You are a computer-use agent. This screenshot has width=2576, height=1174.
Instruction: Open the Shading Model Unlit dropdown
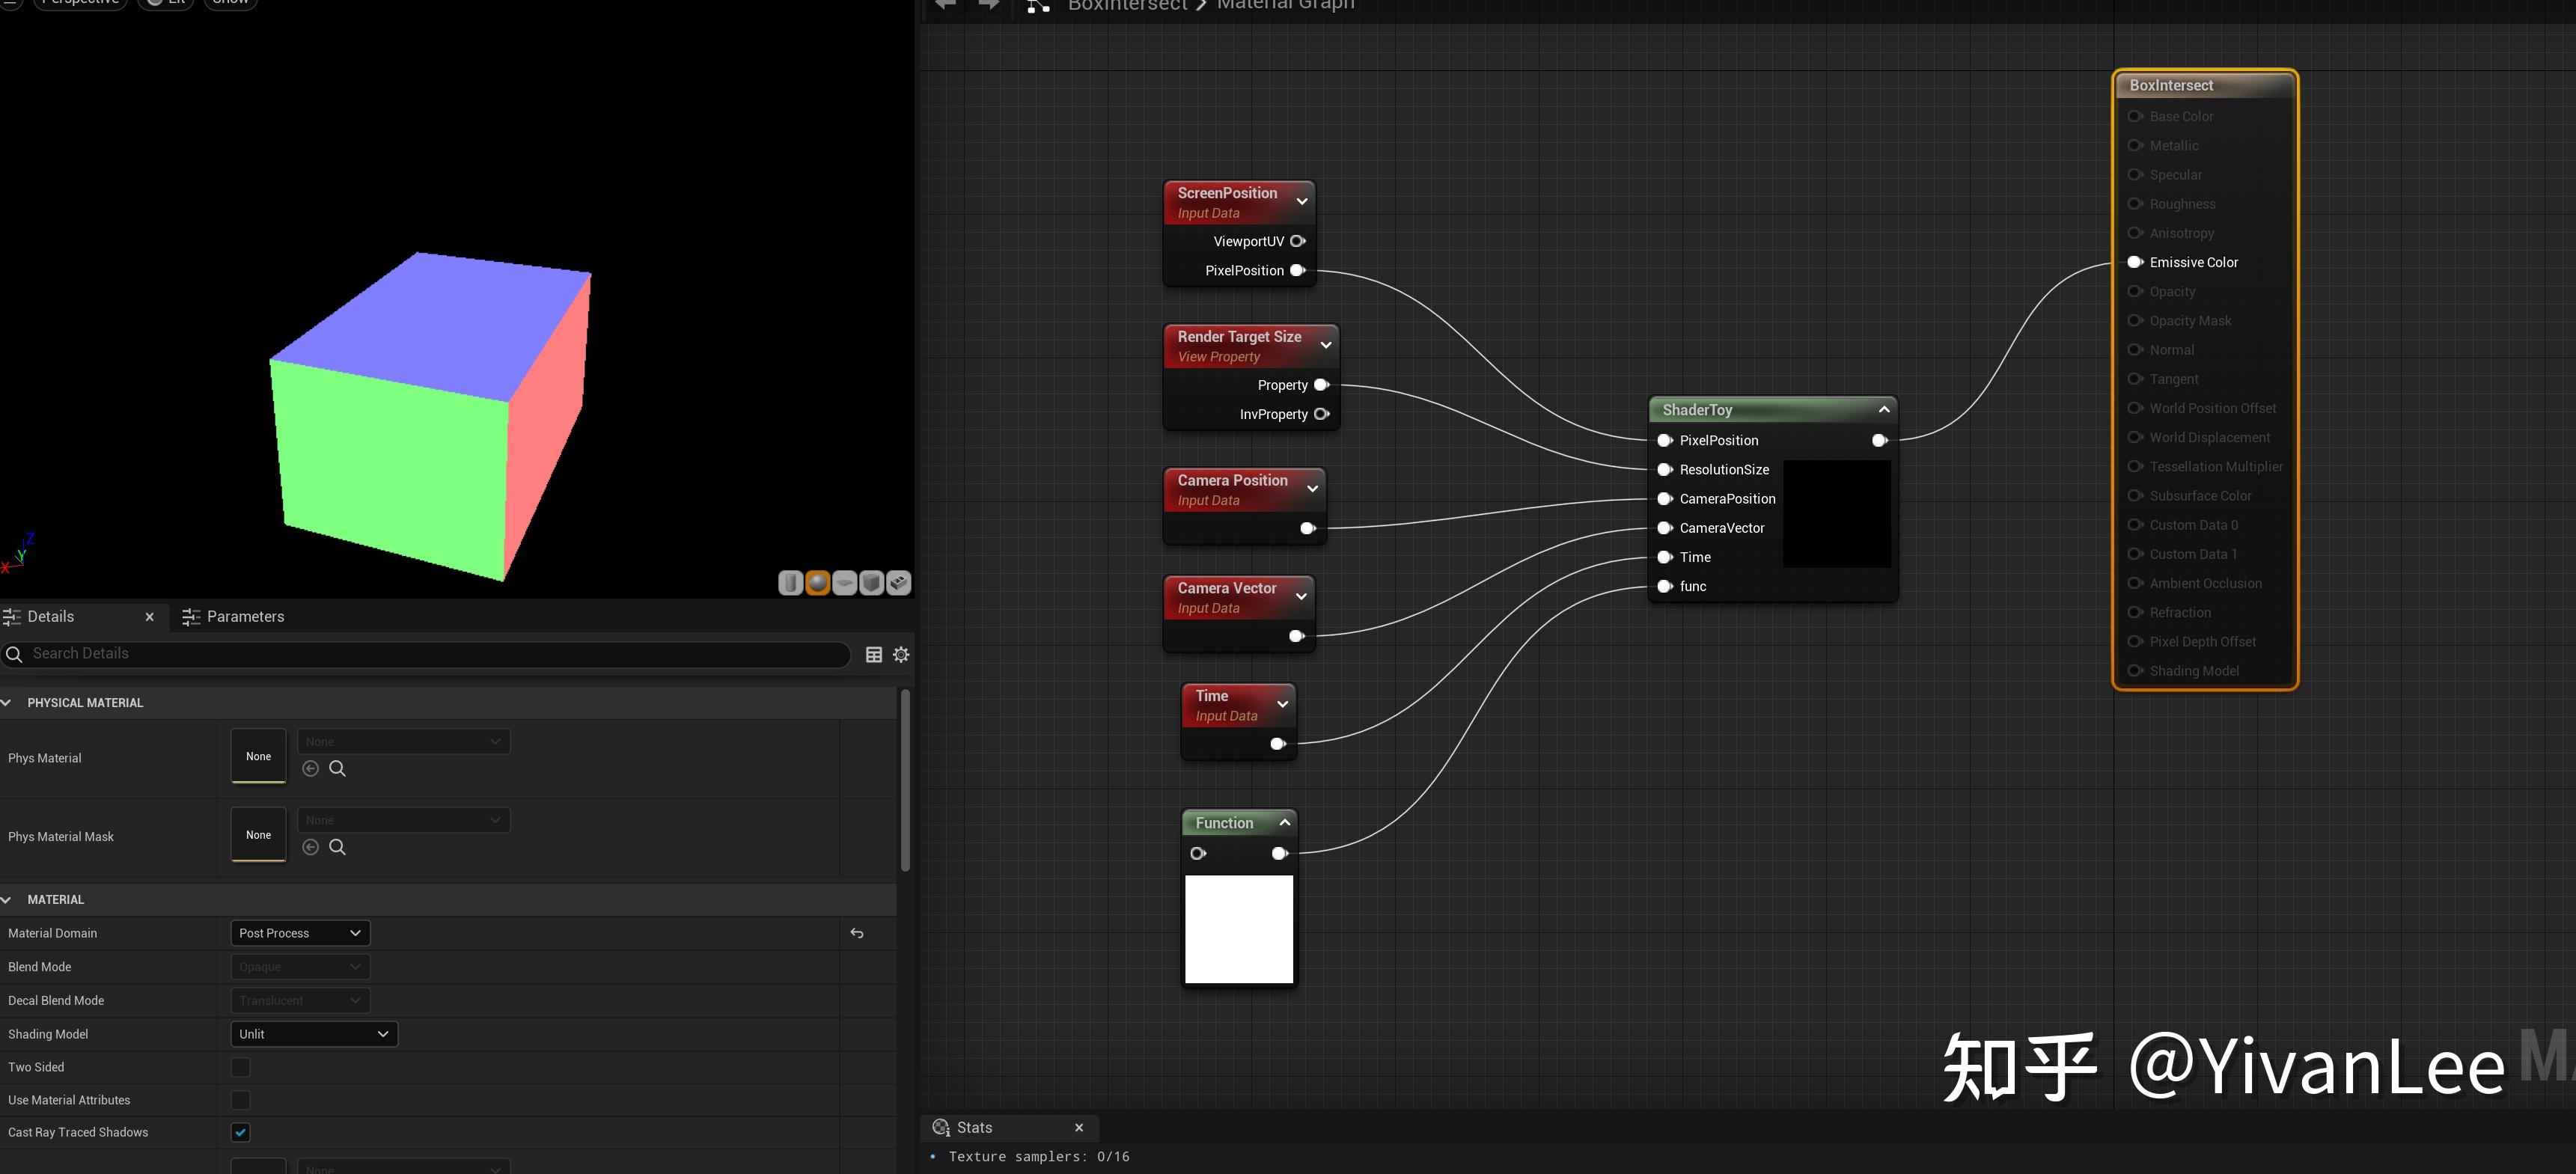pos(313,1034)
